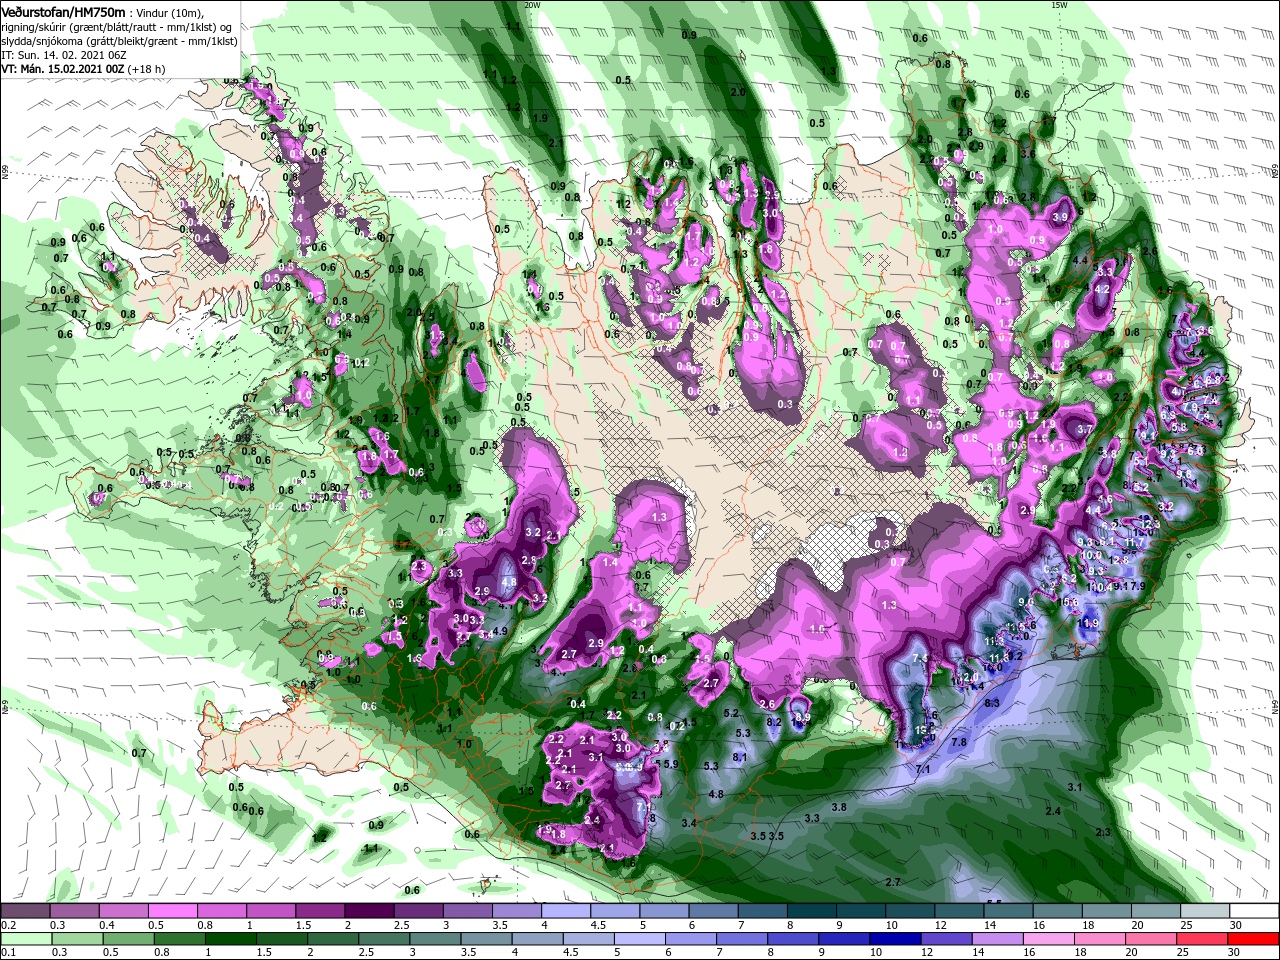Click the '20W' longitude label
The image size is (1280, 960).
tap(531, 5)
